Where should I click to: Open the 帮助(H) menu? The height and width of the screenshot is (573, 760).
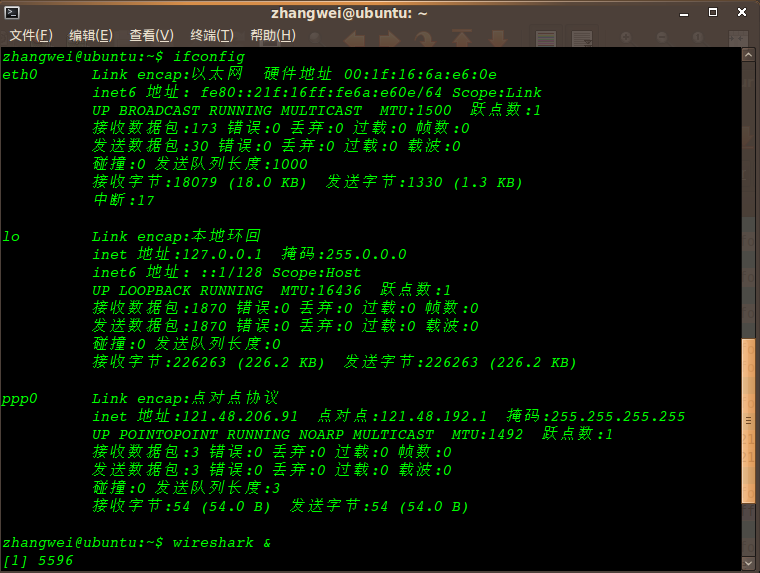(x=273, y=35)
